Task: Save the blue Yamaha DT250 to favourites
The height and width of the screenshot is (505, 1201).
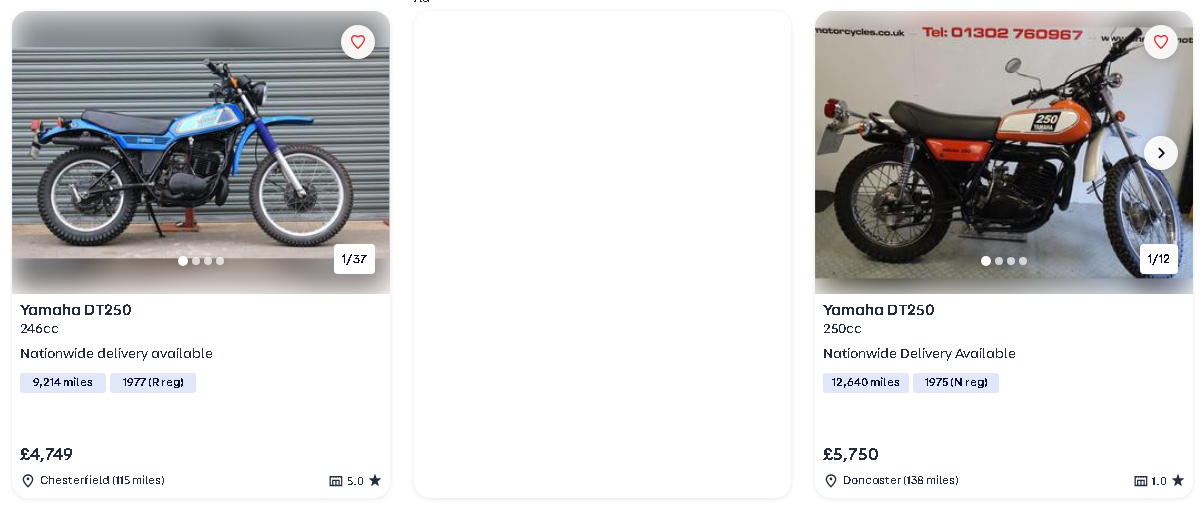Action: pyautogui.click(x=358, y=42)
